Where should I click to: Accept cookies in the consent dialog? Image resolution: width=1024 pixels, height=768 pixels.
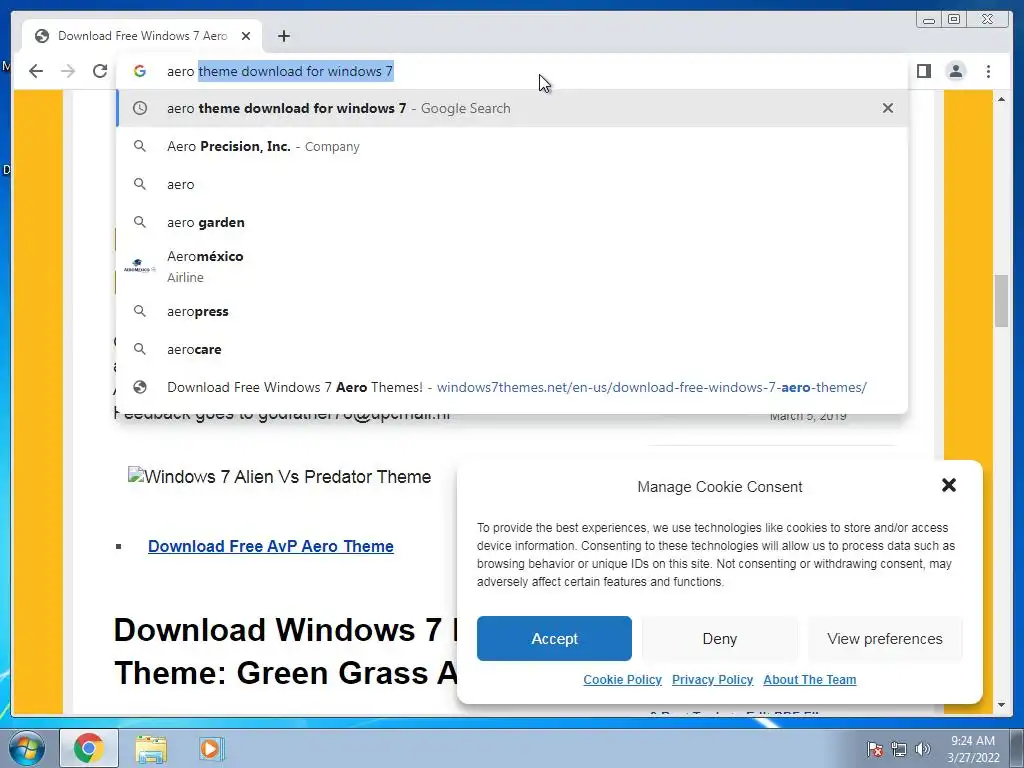tap(554, 639)
